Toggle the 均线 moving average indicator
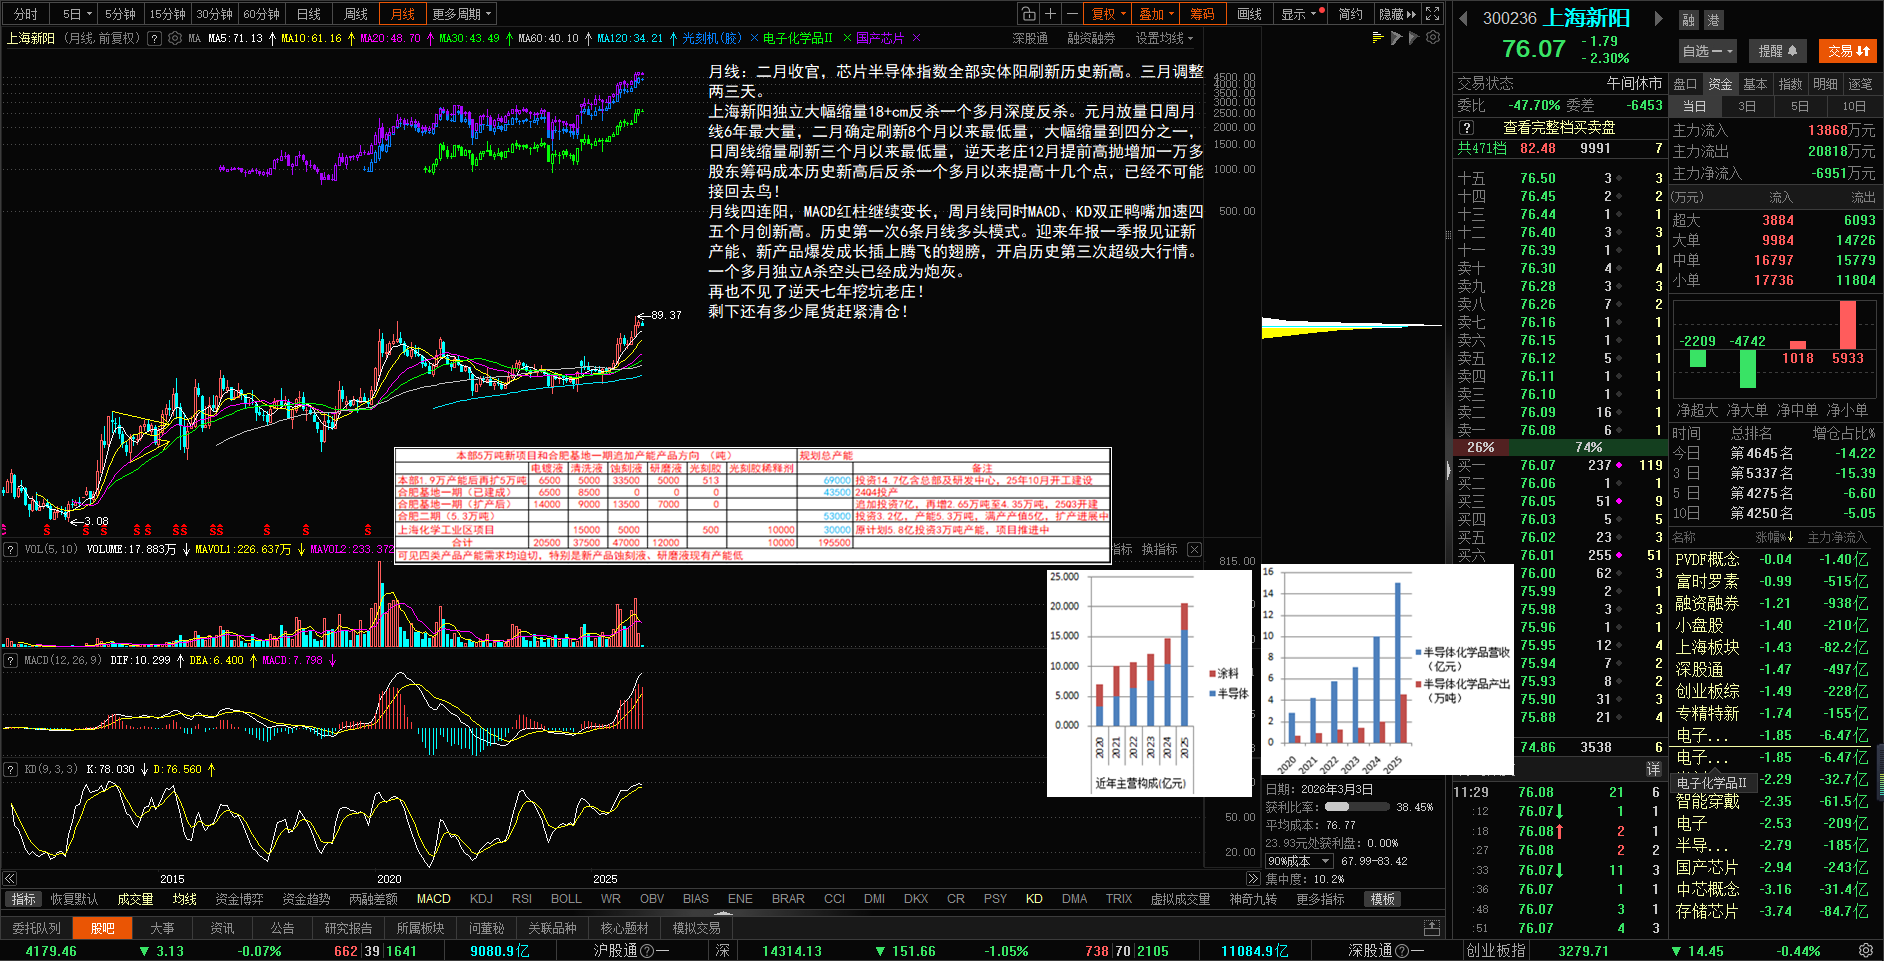Image resolution: width=1884 pixels, height=961 pixels. (x=185, y=899)
